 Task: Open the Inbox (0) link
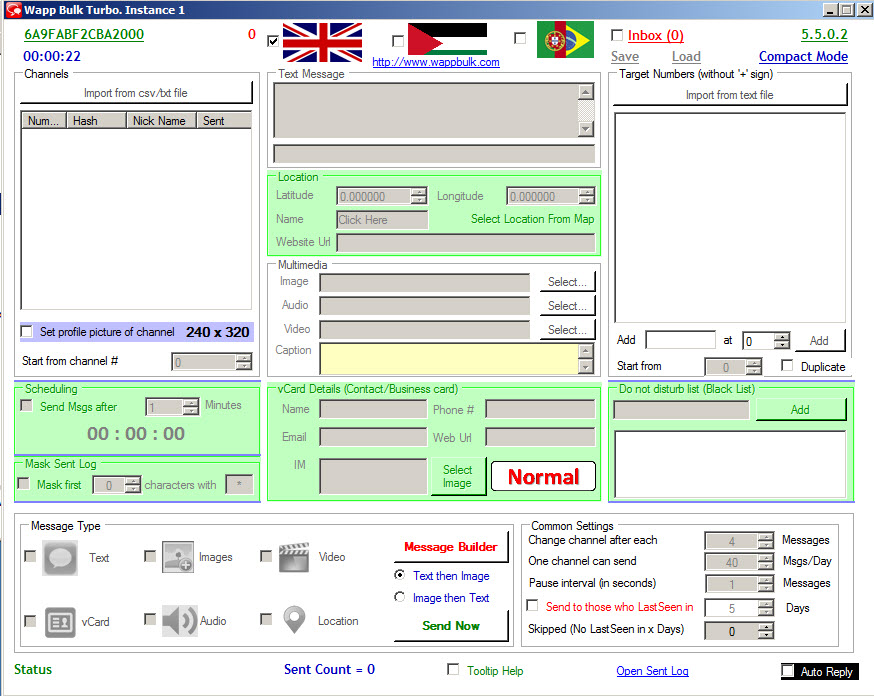656,36
